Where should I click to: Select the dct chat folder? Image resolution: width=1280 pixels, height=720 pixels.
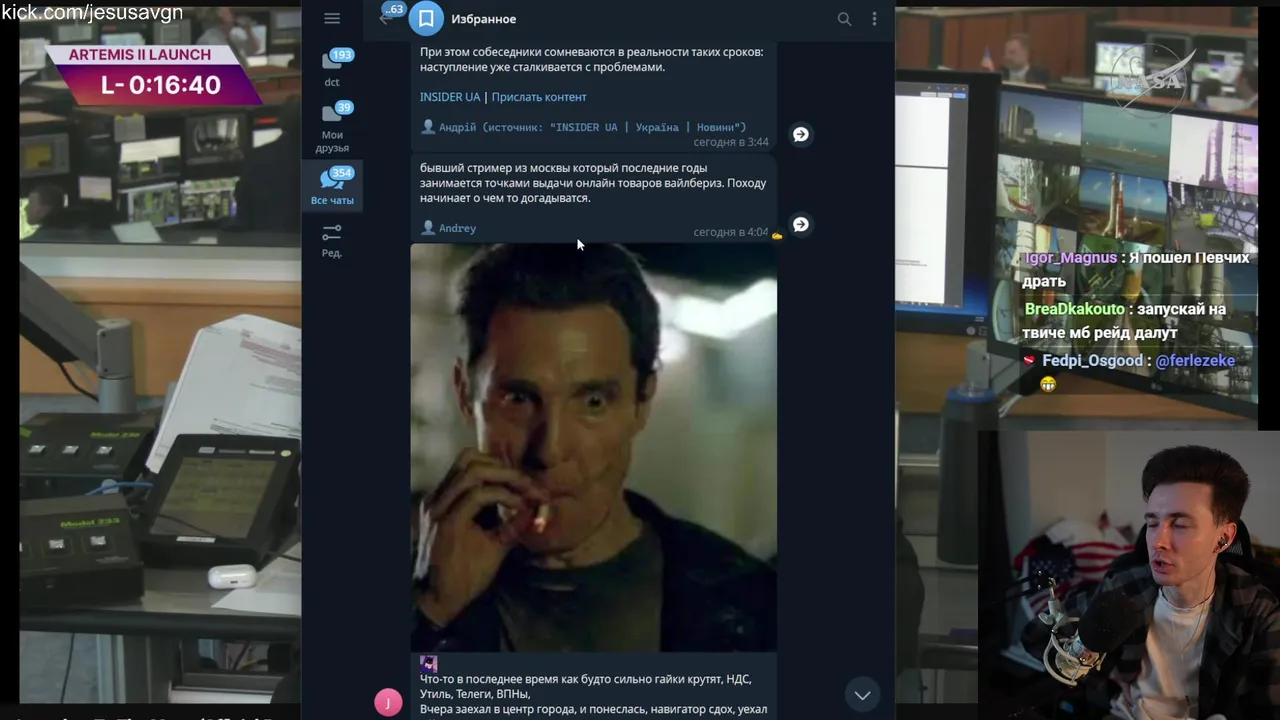click(332, 68)
